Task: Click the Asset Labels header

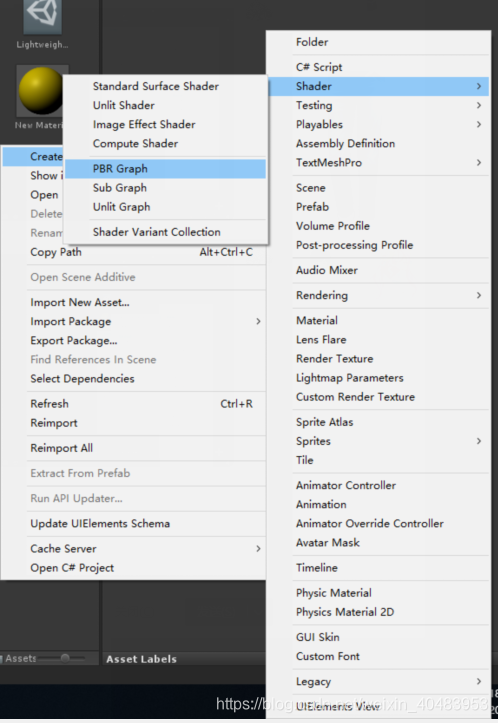Action: pos(142,659)
